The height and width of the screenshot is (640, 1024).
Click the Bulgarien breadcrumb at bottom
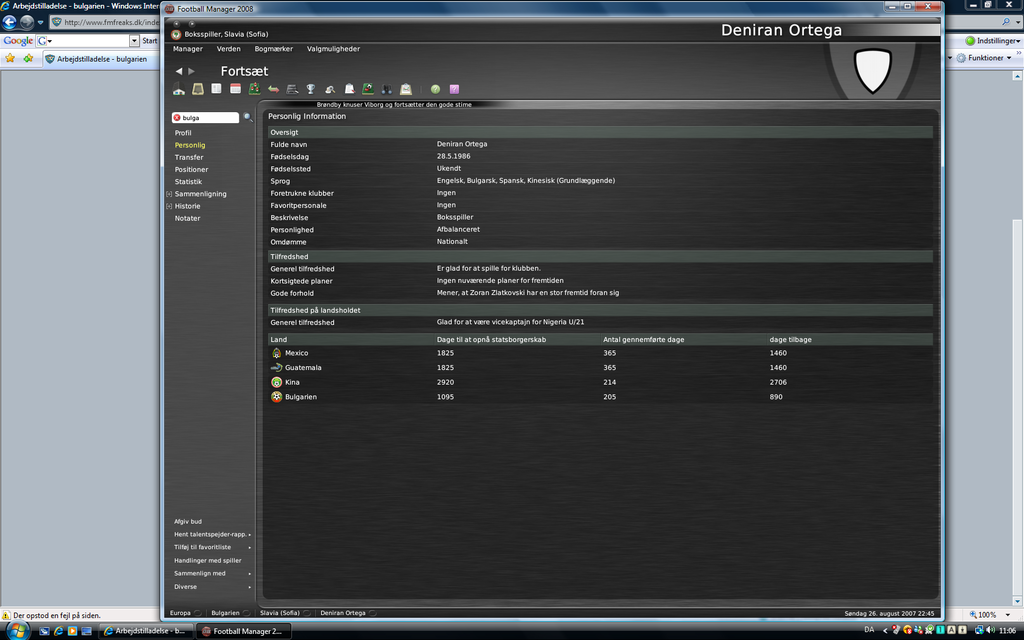pyautogui.click(x=225, y=613)
